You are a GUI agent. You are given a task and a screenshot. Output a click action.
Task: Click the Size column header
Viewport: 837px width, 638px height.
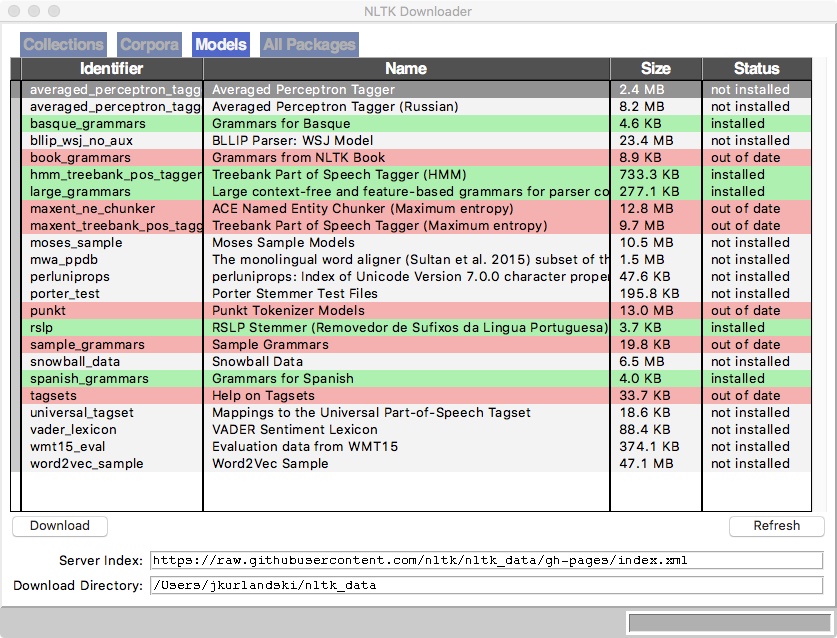(x=656, y=68)
